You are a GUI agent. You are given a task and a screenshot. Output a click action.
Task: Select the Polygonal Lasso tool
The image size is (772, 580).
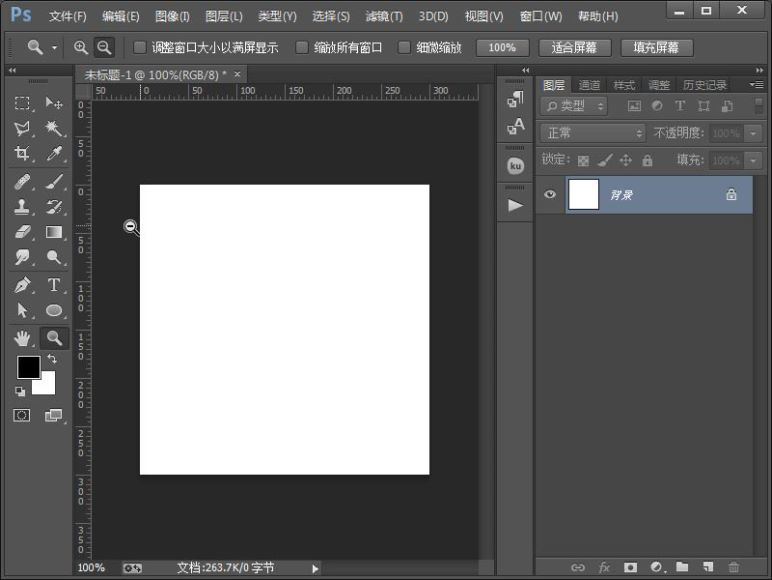[x=22, y=128]
